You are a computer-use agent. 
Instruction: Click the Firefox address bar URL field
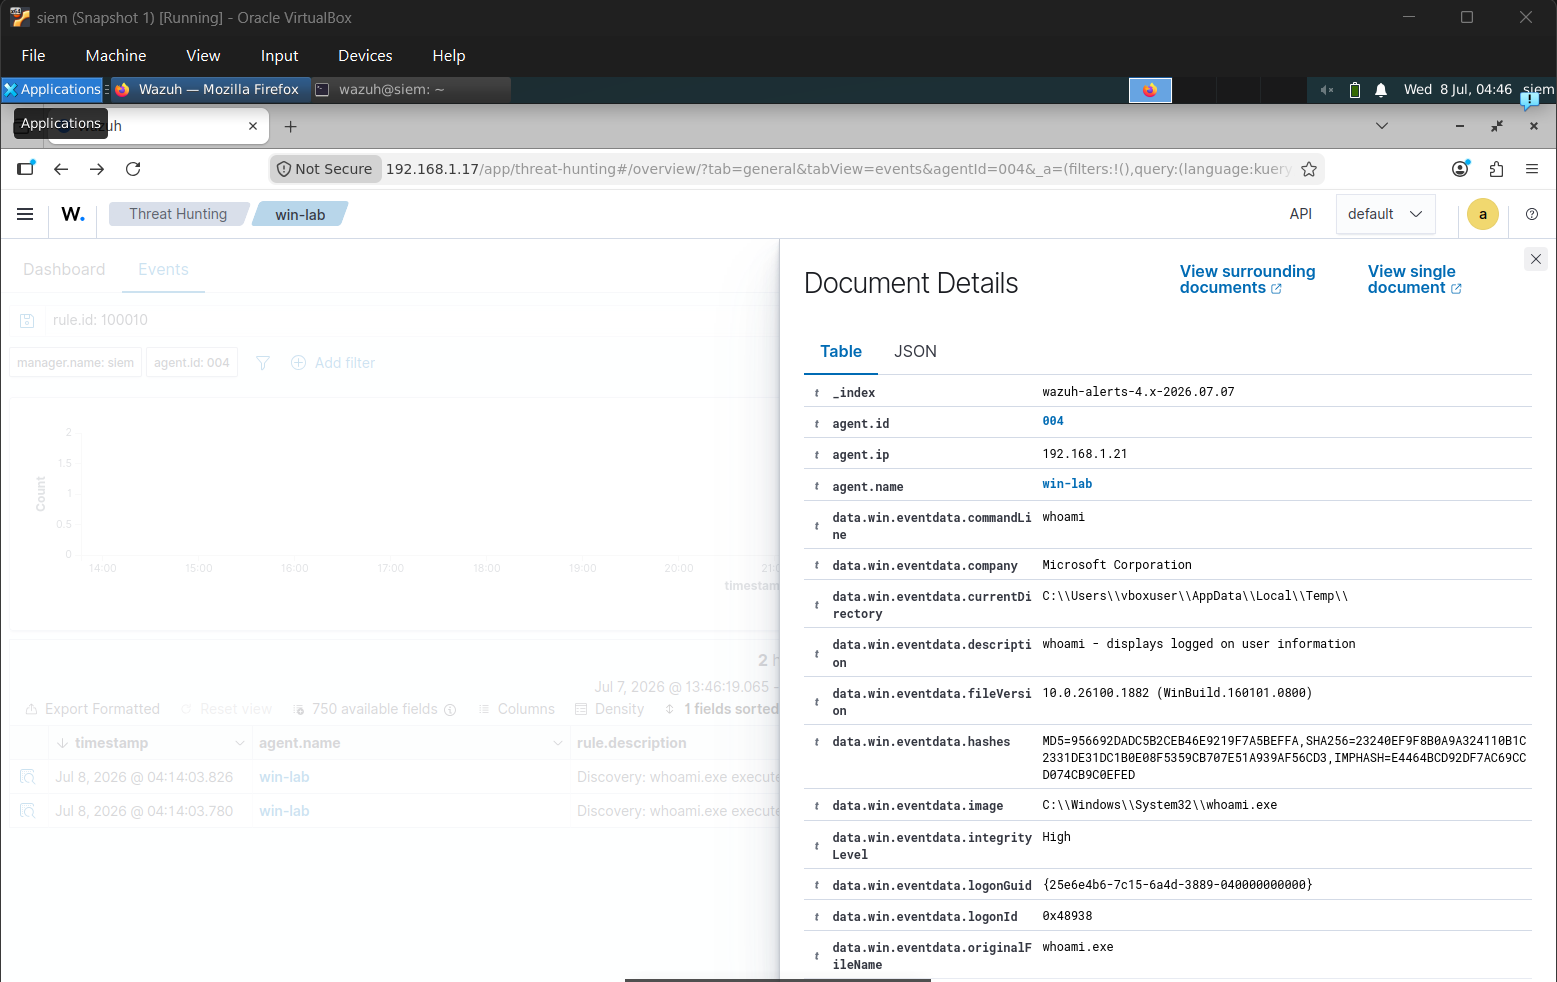click(x=838, y=169)
